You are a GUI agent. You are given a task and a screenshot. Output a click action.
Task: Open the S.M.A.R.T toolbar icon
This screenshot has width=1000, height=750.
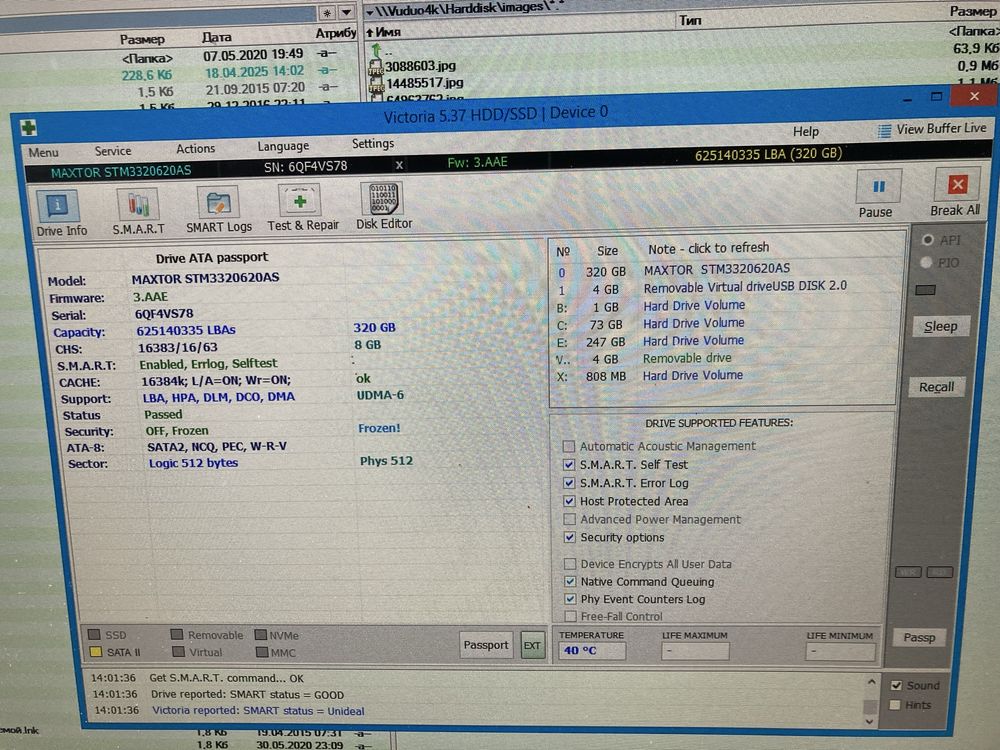137,205
